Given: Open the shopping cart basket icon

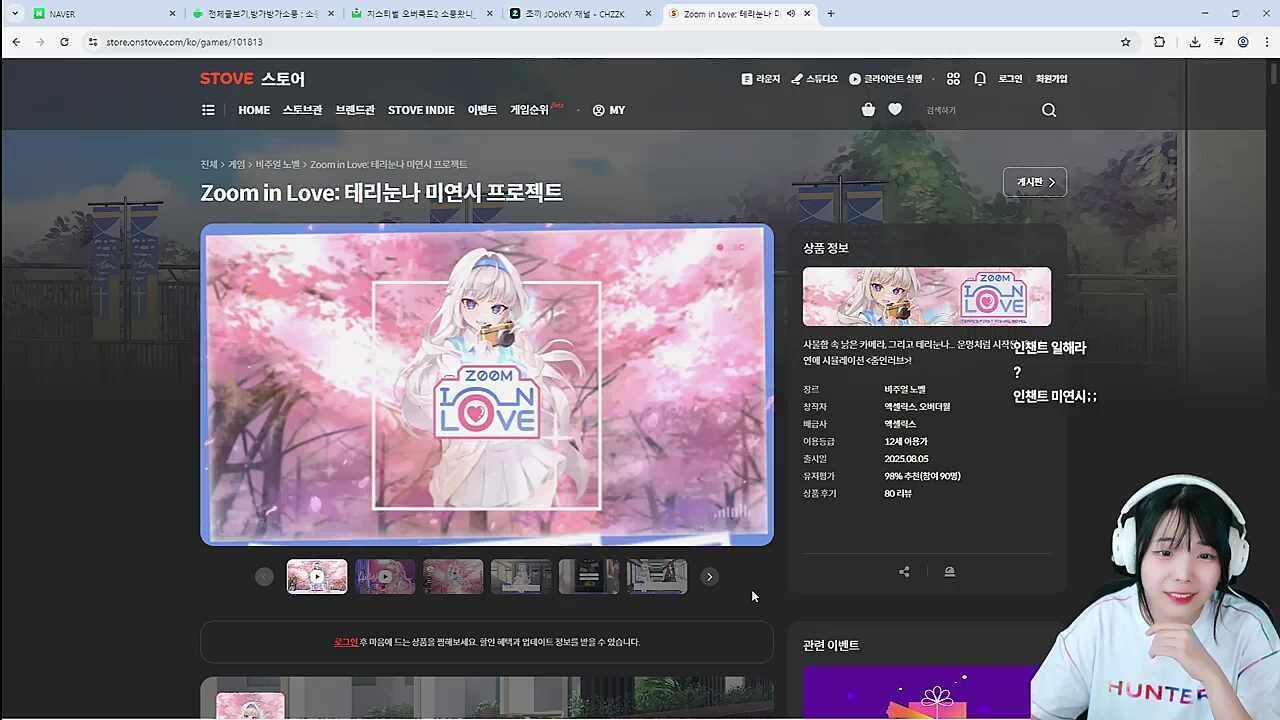Looking at the screenshot, I should tap(868, 110).
